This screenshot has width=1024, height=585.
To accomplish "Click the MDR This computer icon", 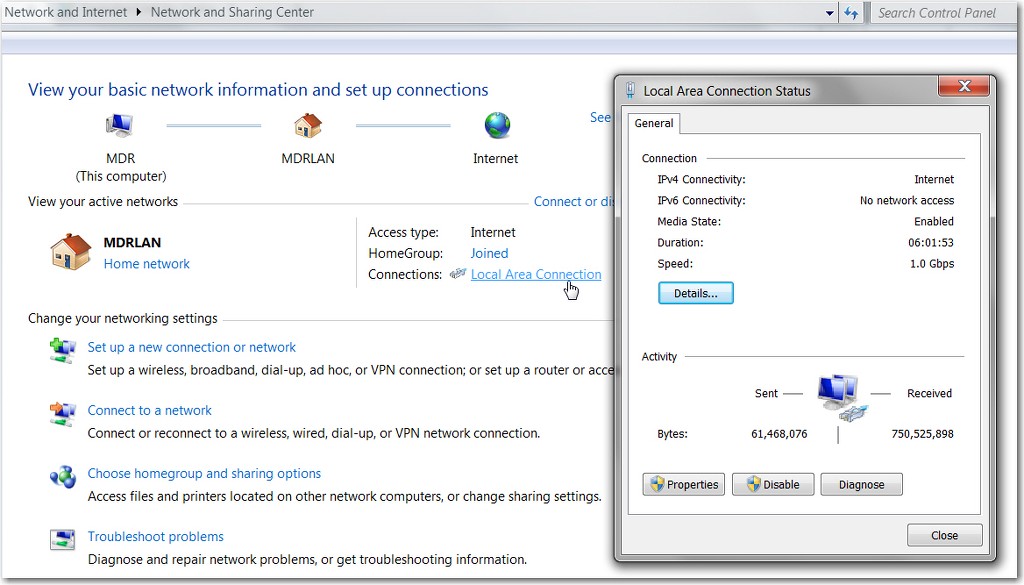I will pos(120,125).
